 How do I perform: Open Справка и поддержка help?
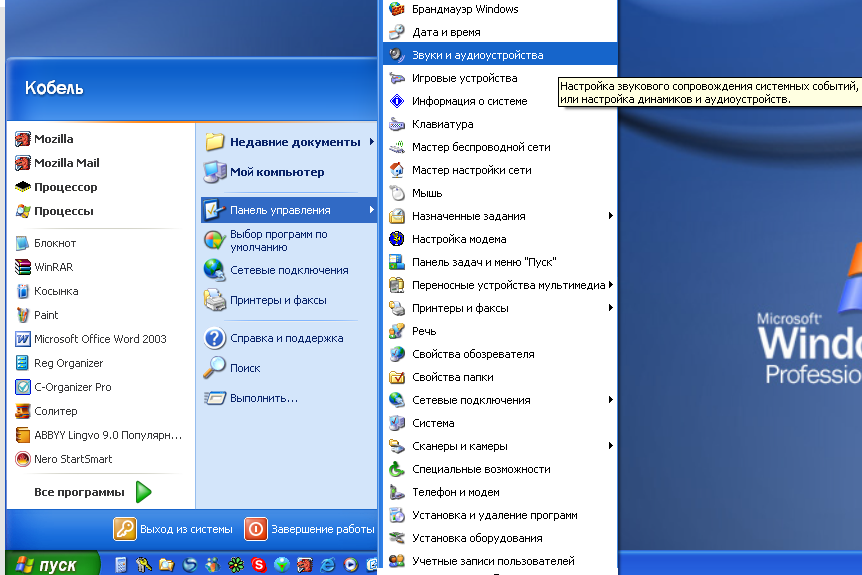coord(273,339)
